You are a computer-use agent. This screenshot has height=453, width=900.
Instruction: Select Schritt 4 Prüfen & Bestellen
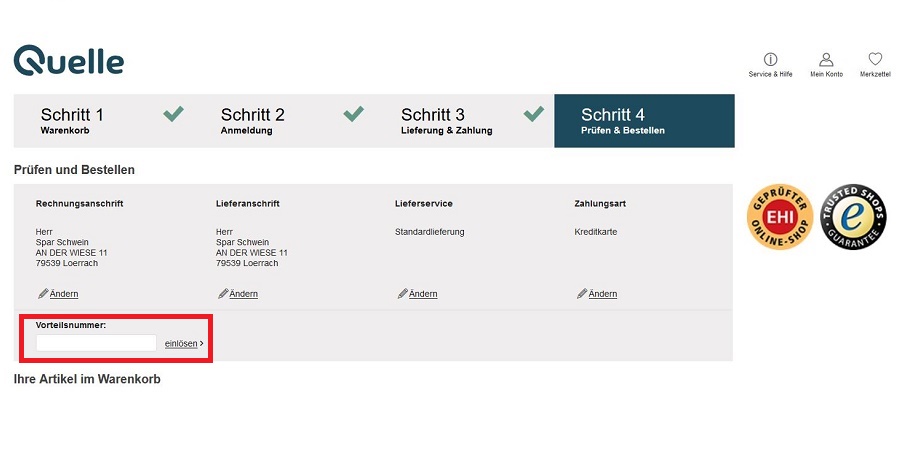click(645, 121)
